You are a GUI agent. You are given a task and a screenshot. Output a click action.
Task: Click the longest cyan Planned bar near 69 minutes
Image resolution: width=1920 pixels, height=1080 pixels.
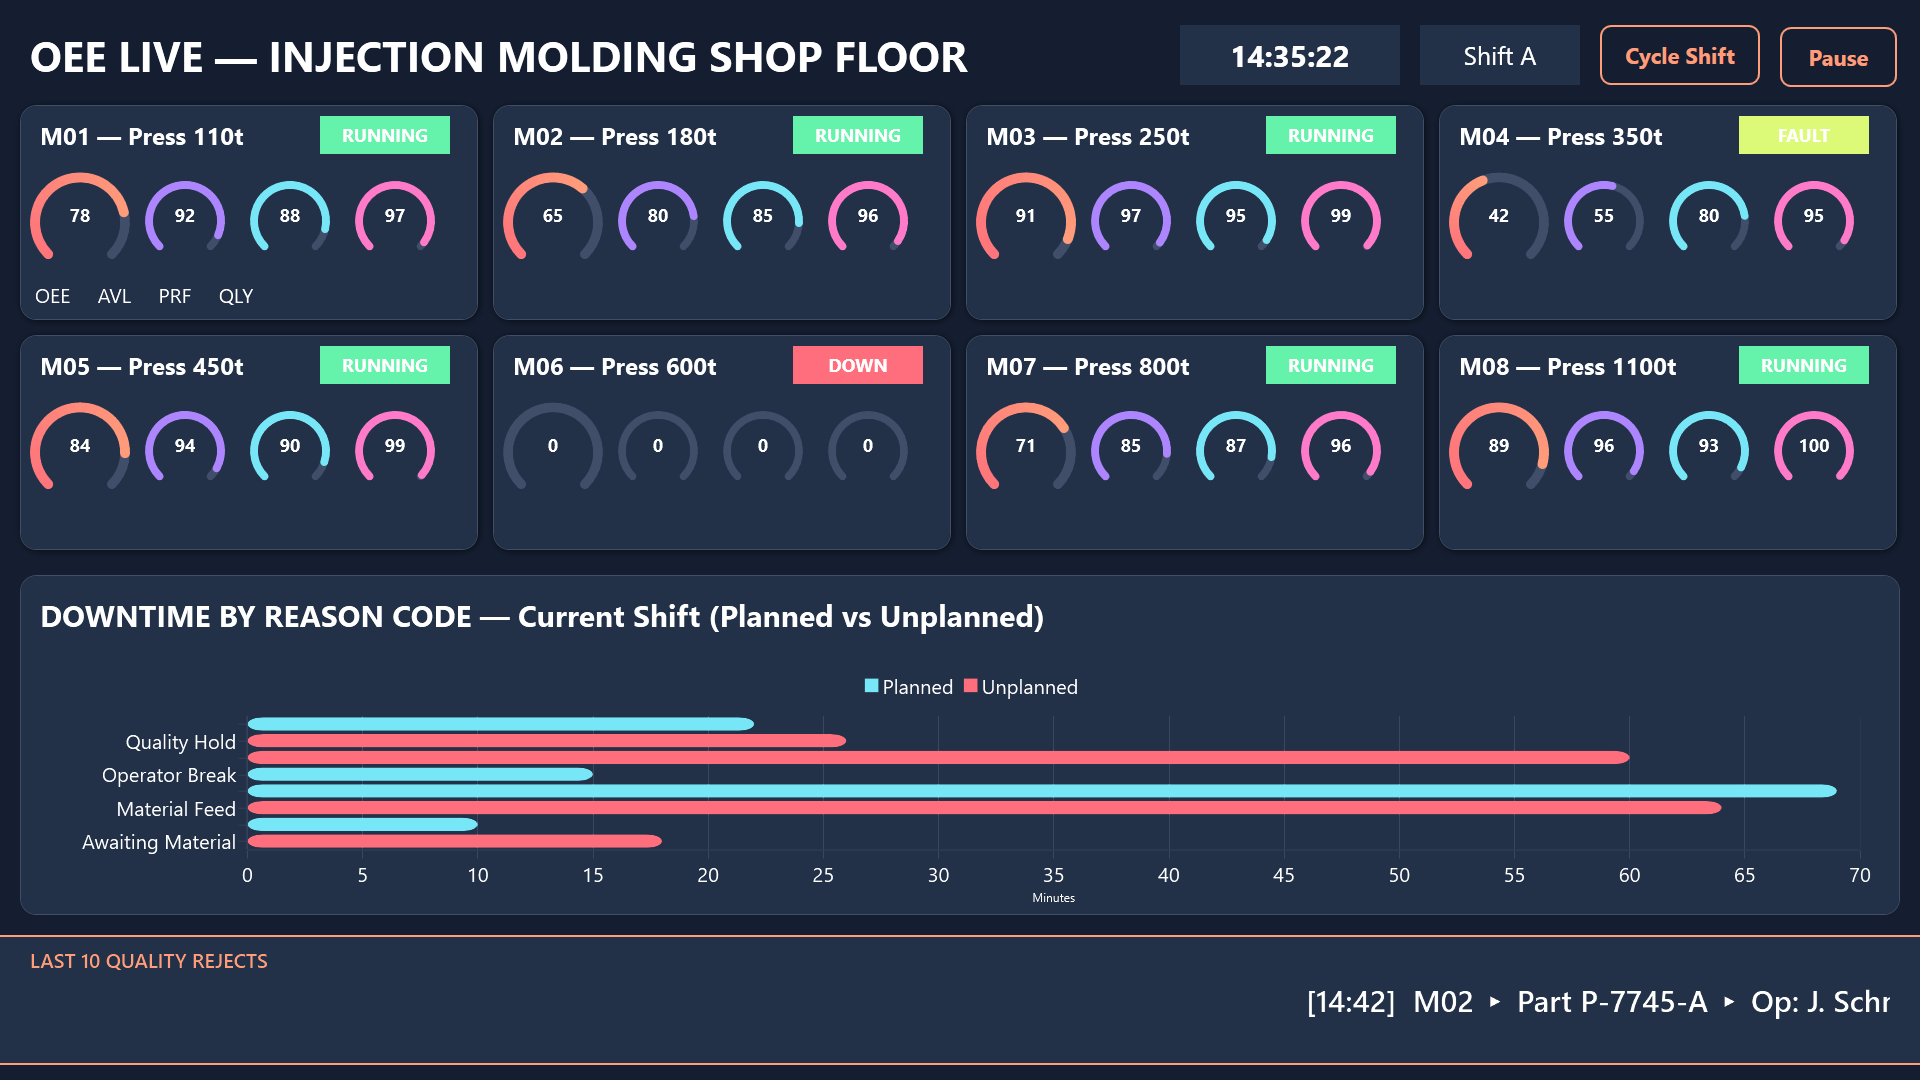1042,791
